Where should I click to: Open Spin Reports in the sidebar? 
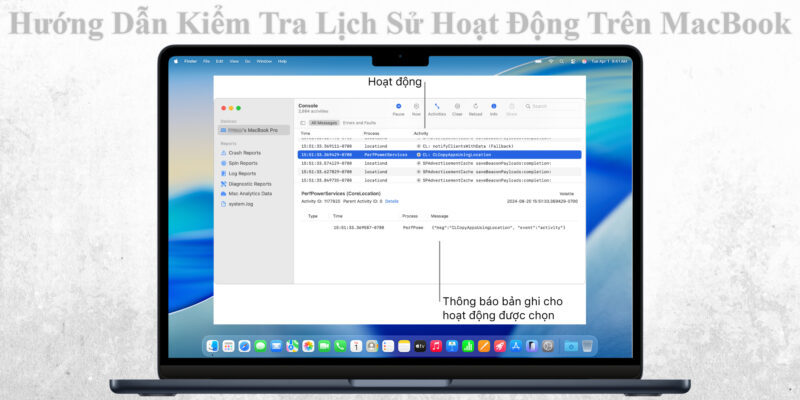tap(239, 163)
